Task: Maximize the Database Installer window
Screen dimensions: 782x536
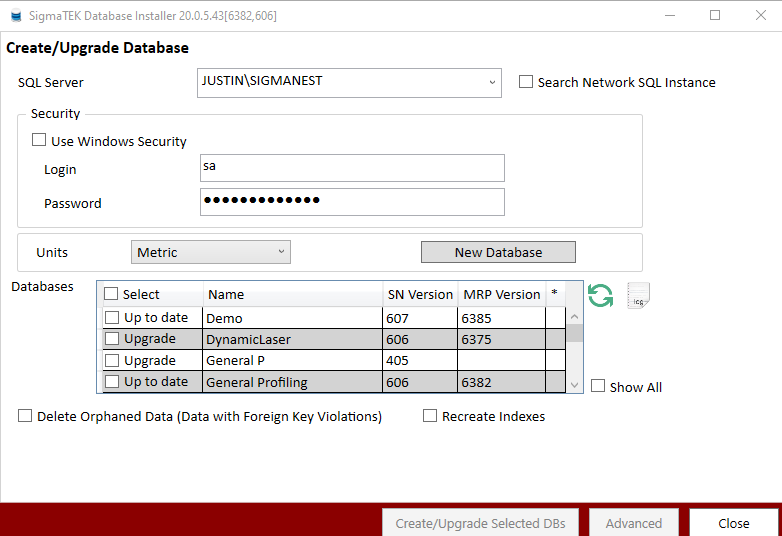Action: [715, 15]
